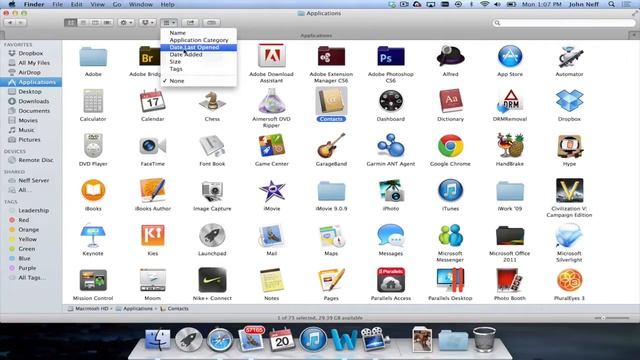
Task: Open the Action gear dropdown
Action: click(x=126, y=22)
